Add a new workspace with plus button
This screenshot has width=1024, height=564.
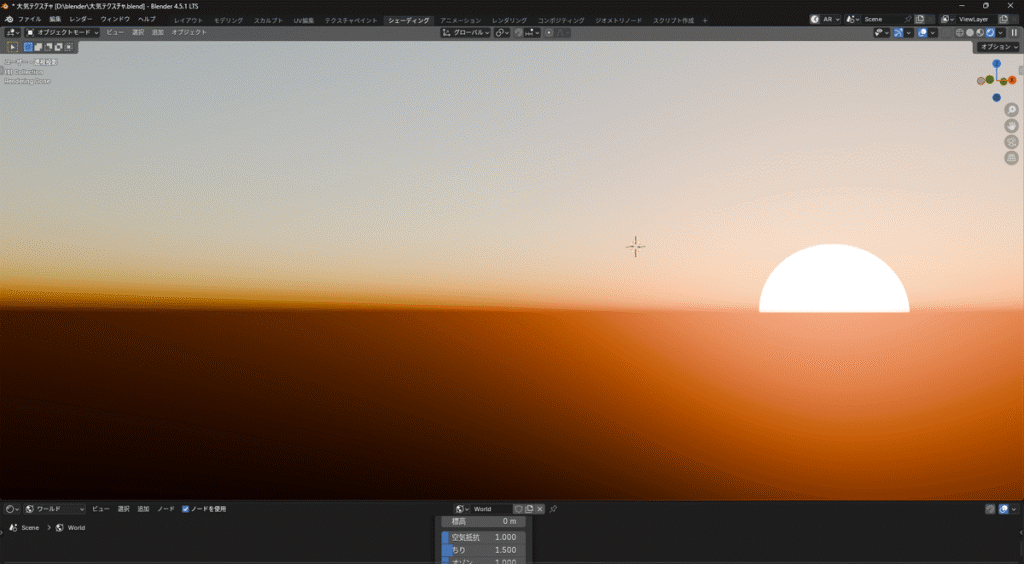705,20
